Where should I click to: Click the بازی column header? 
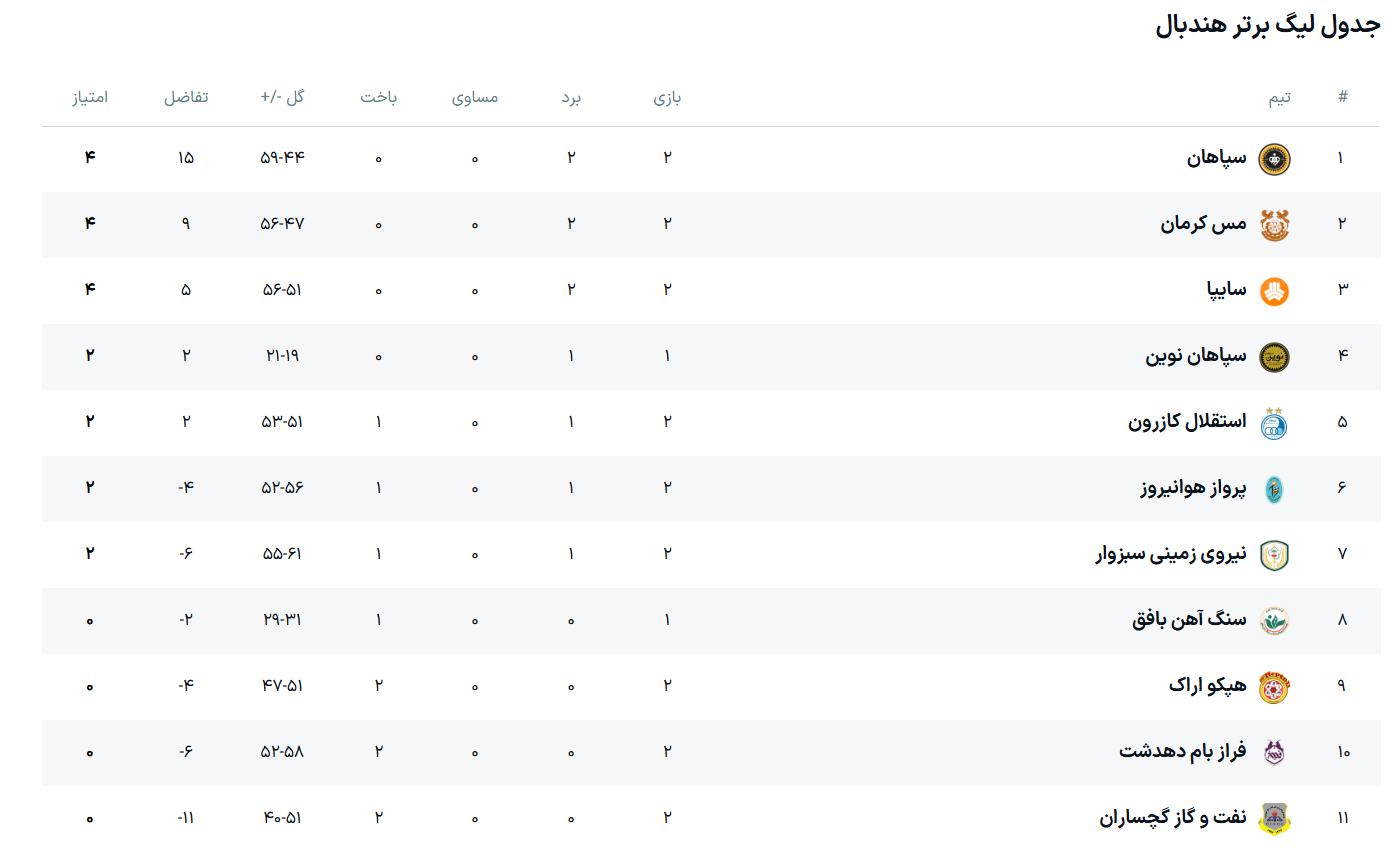click(667, 97)
